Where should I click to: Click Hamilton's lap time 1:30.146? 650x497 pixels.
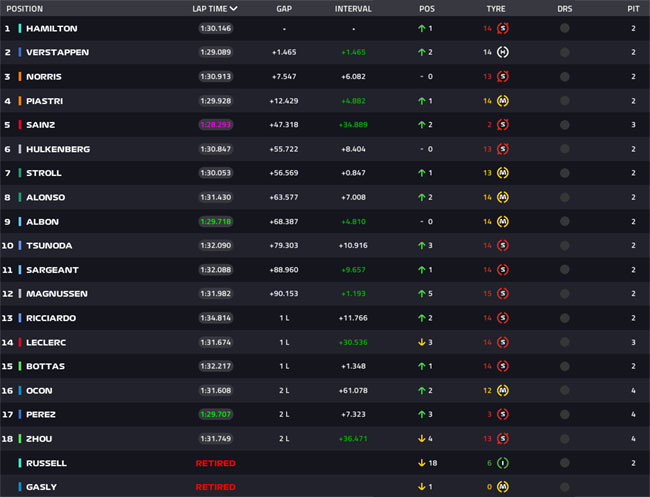(x=216, y=28)
